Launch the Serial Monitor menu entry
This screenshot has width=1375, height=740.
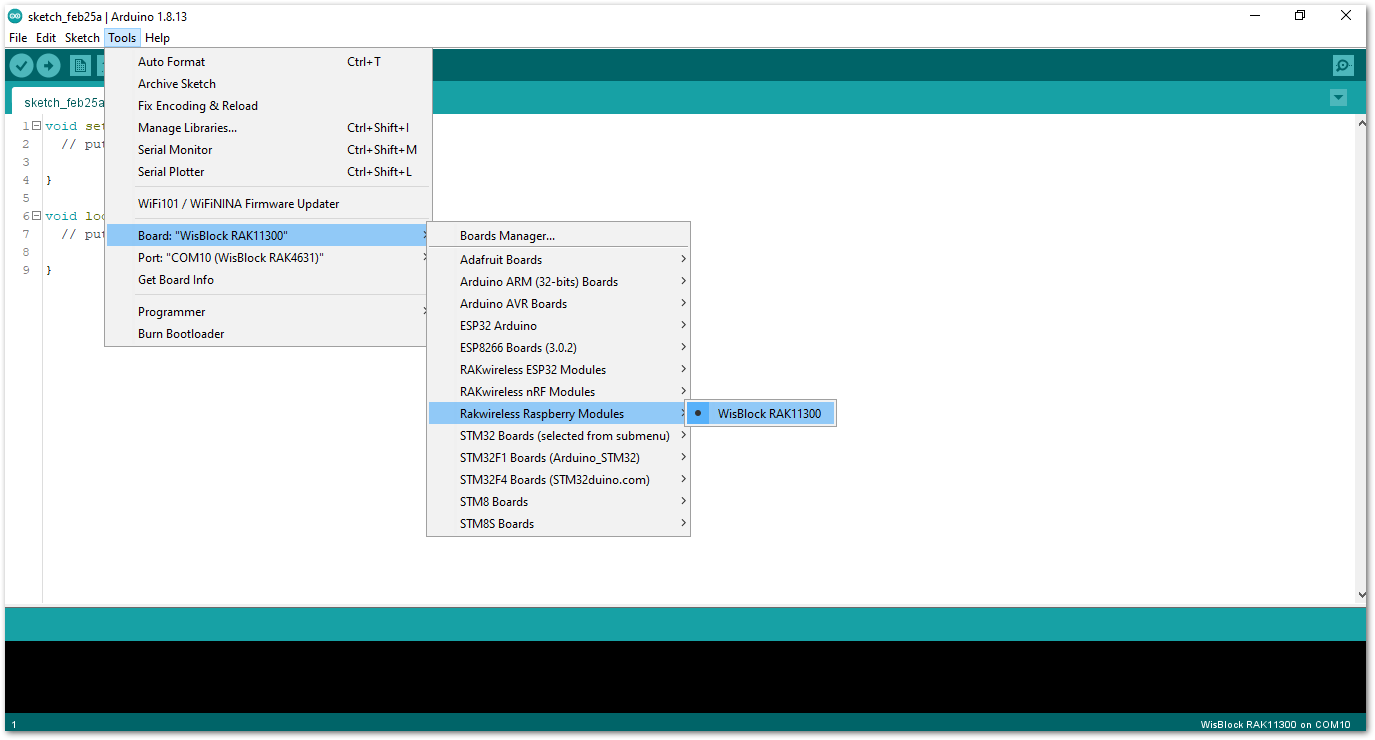pos(268,150)
